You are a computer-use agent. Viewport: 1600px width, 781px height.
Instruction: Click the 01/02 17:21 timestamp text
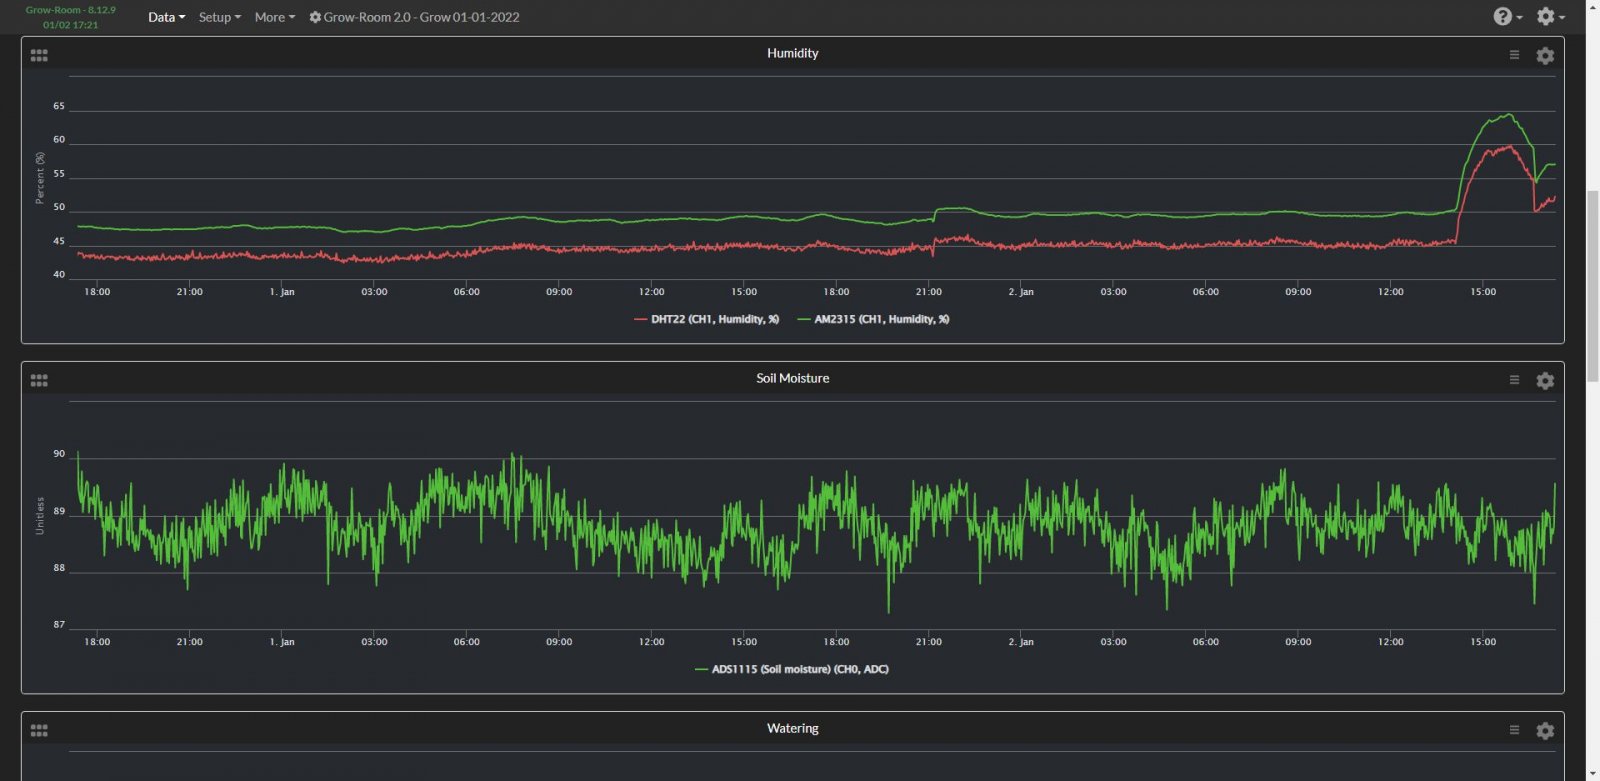[x=70, y=25]
